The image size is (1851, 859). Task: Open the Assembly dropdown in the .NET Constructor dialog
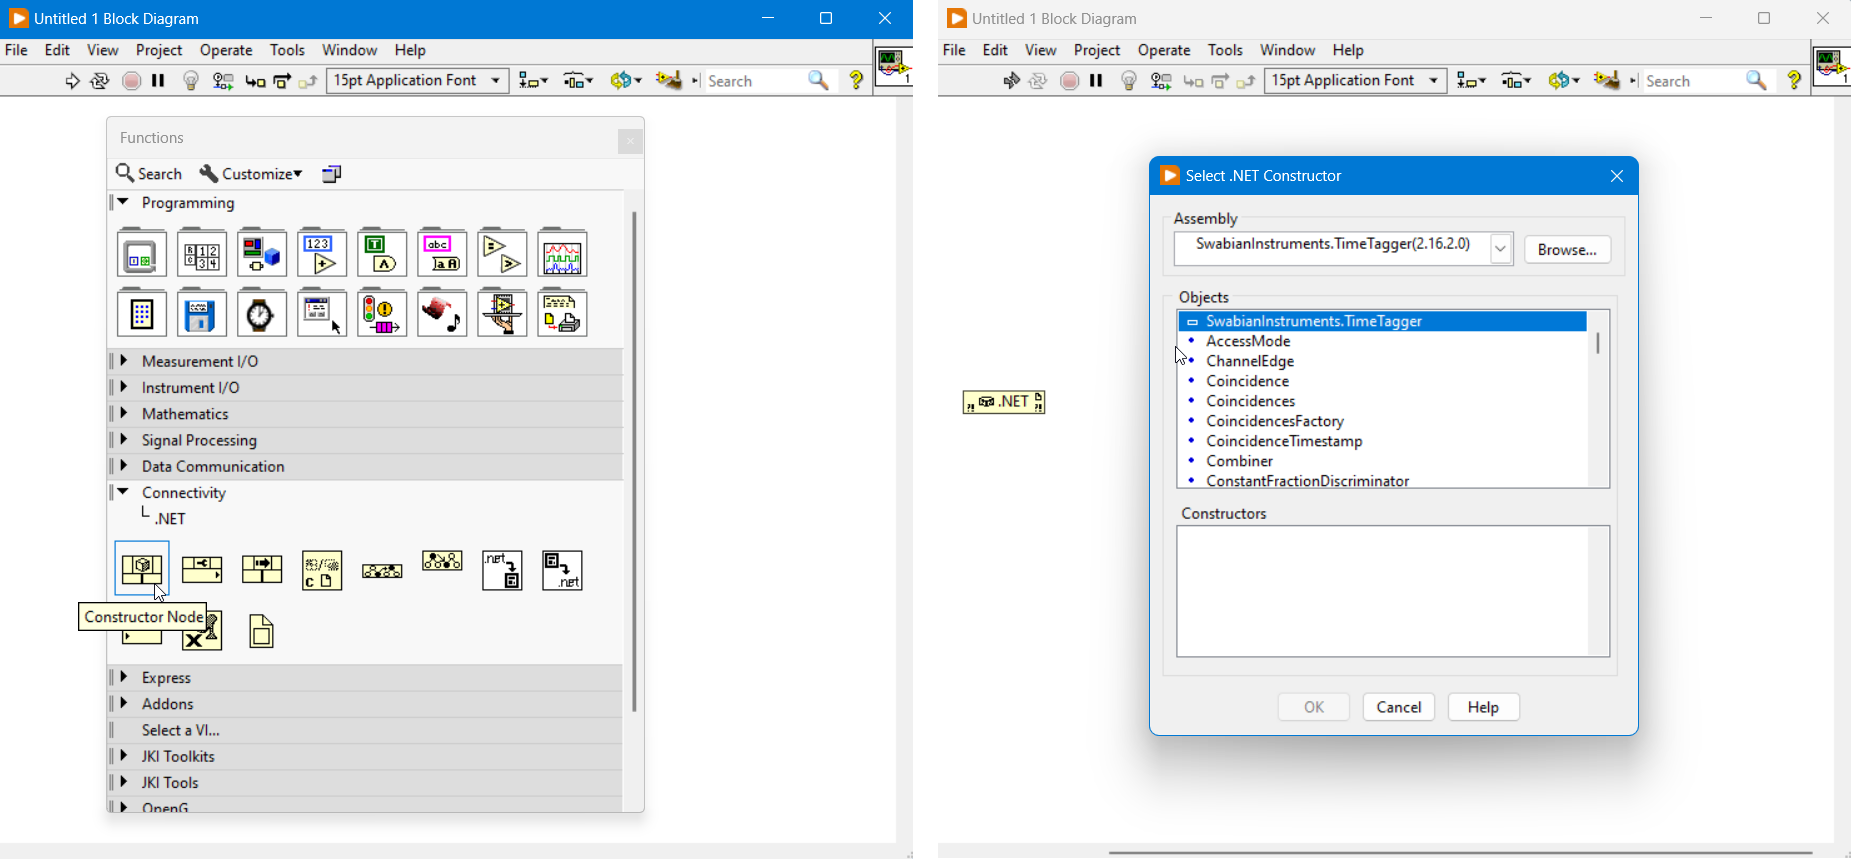pyautogui.click(x=1501, y=249)
